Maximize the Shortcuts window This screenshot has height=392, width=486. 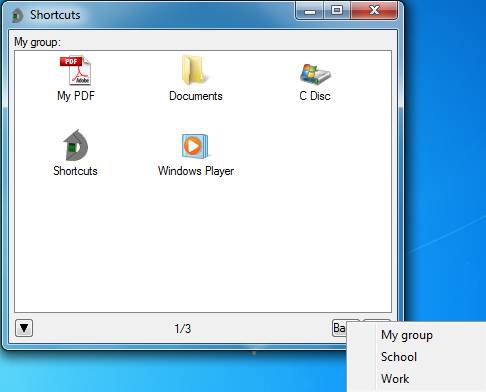click(337, 11)
